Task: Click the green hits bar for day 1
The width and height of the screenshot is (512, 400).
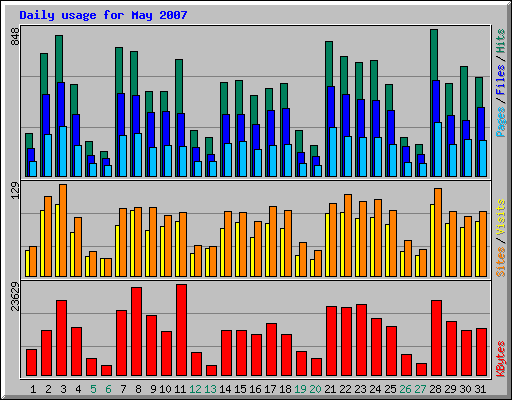Action: tap(29, 141)
